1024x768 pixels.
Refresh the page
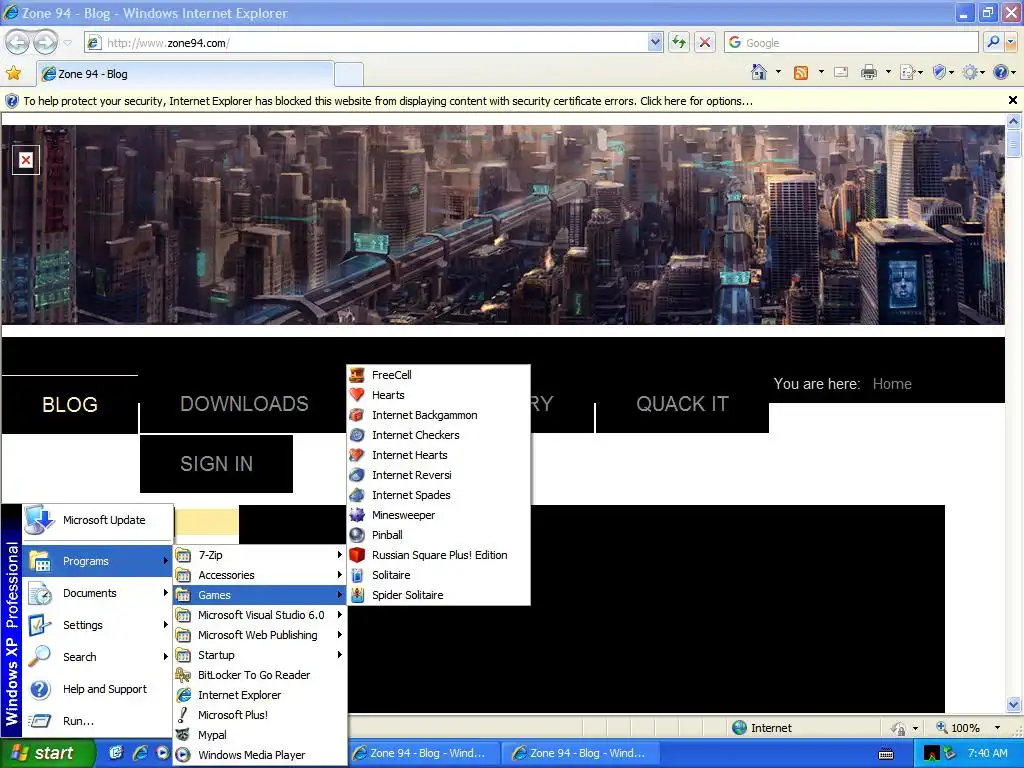[679, 42]
